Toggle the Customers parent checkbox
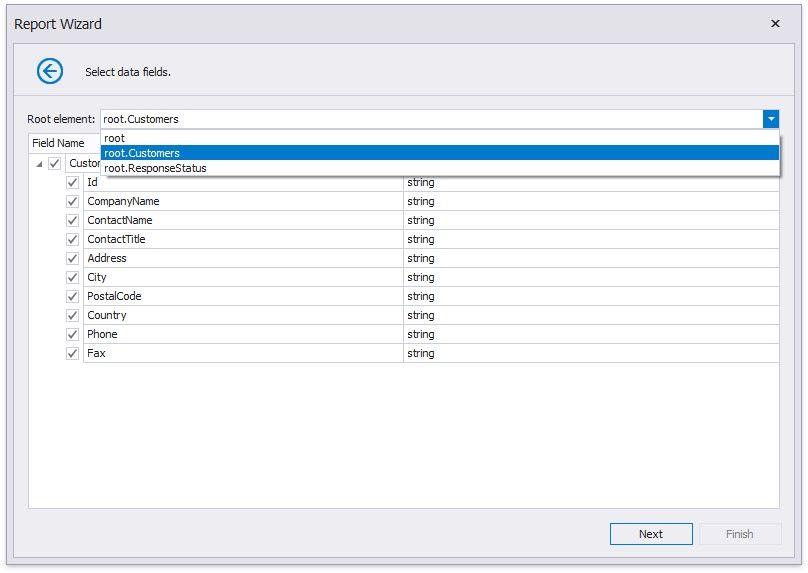Viewport: 808px width, 573px height. (x=55, y=164)
